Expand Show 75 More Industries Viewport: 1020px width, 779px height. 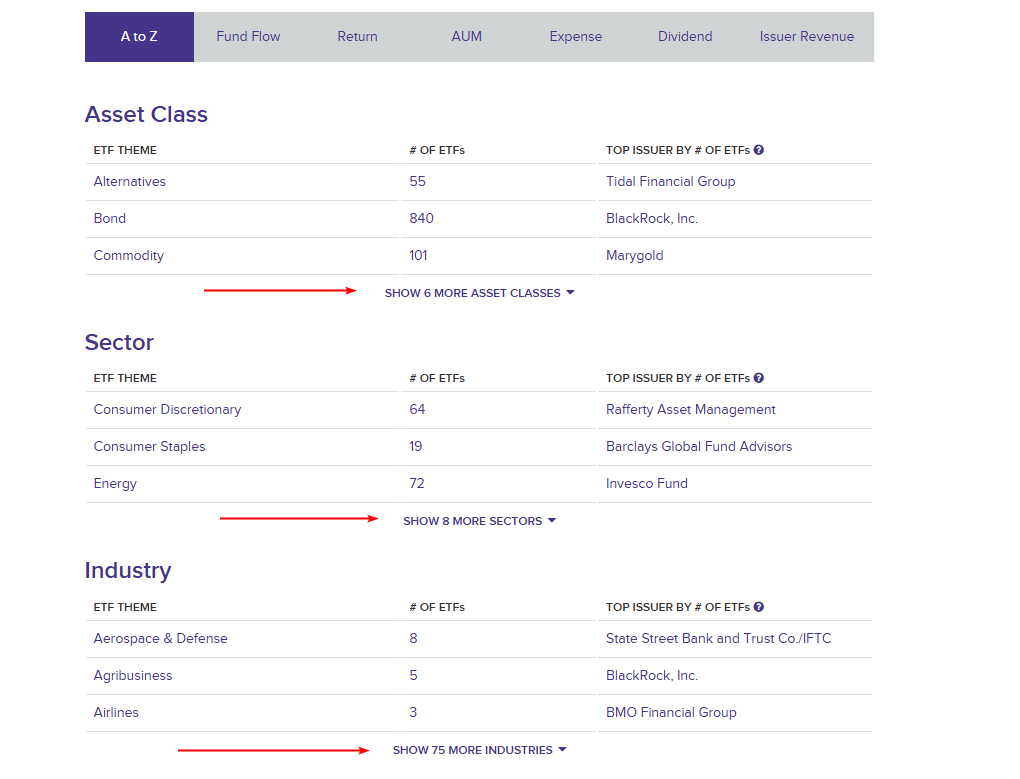[479, 750]
